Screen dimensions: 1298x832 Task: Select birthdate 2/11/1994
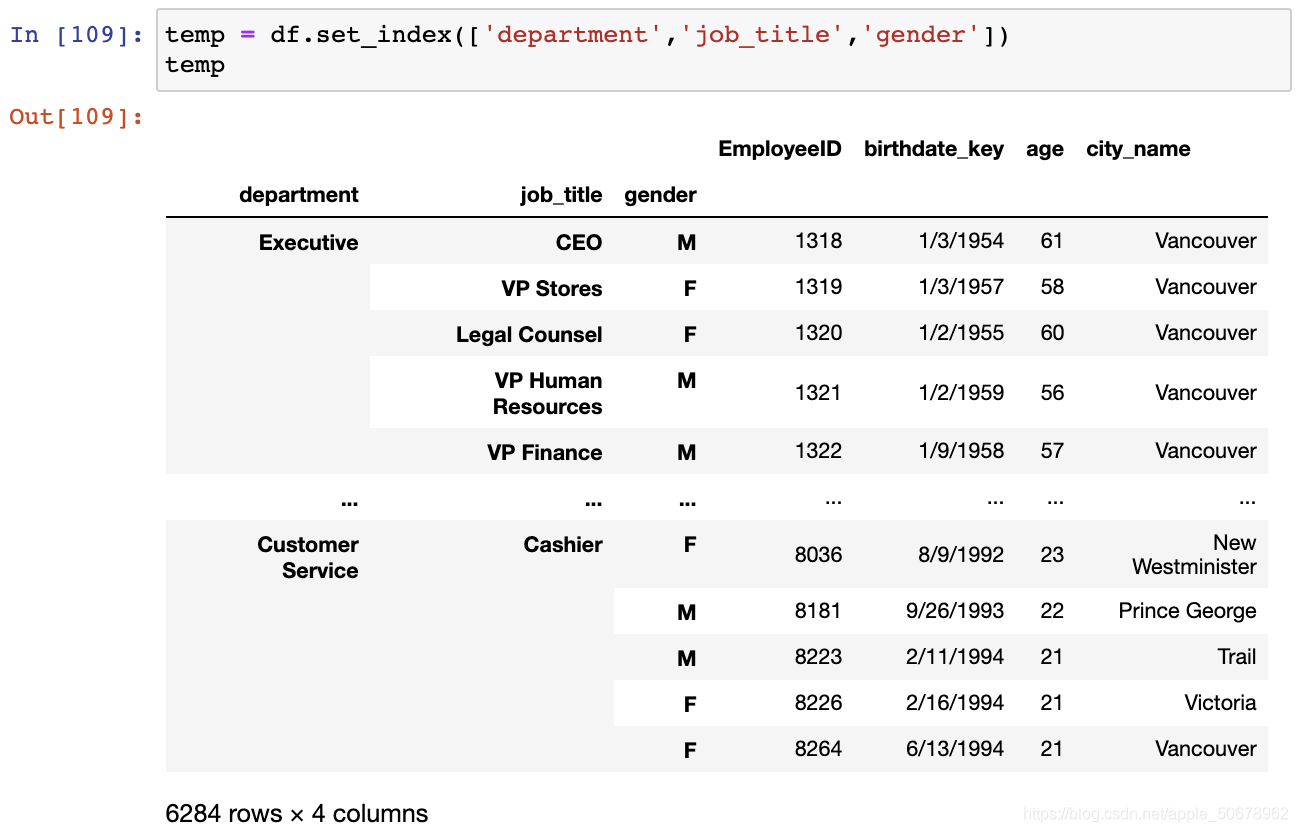click(955, 657)
